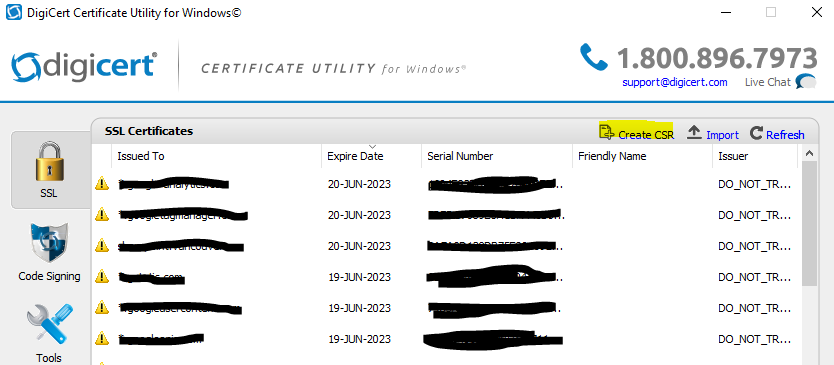Click the Live Chat text link
The height and width of the screenshot is (365, 834).
click(768, 82)
